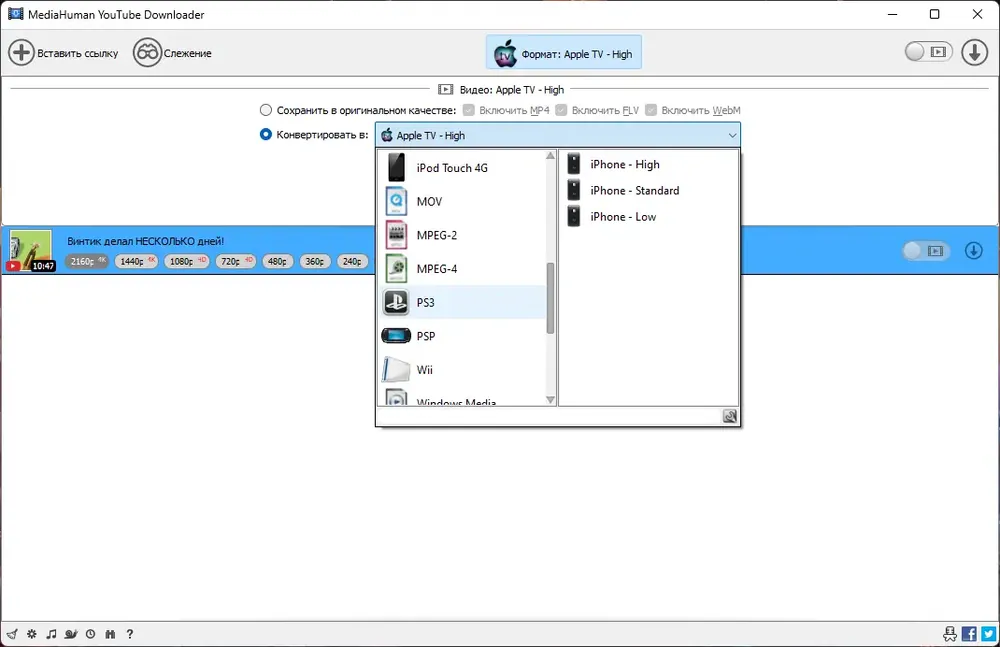The width and height of the screenshot is (1000, 647).
Task: Toggle the snail speed-limit icon
Action: [x=71, y=634]
